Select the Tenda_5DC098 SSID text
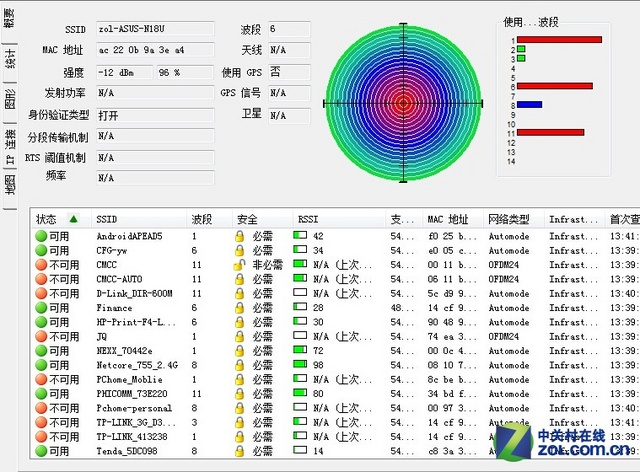 coord(127,451)
